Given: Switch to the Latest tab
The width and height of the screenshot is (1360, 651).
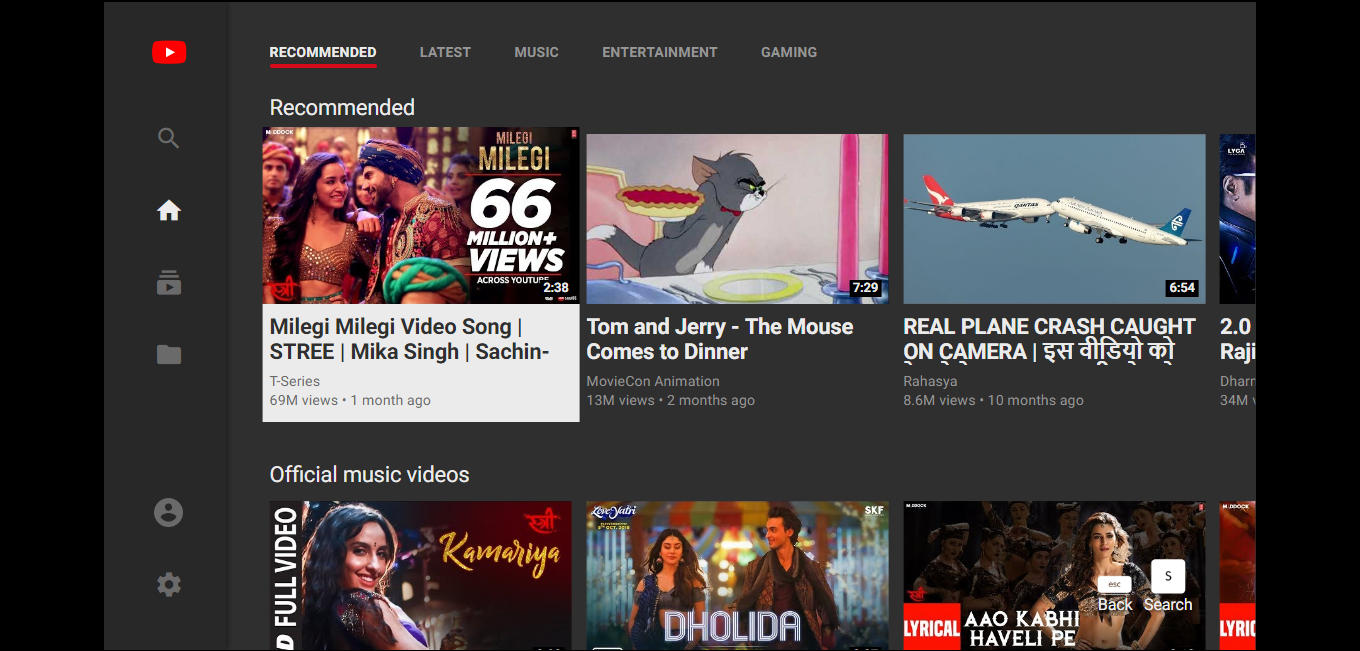Looking at the screenshot, I should [445, 52].
